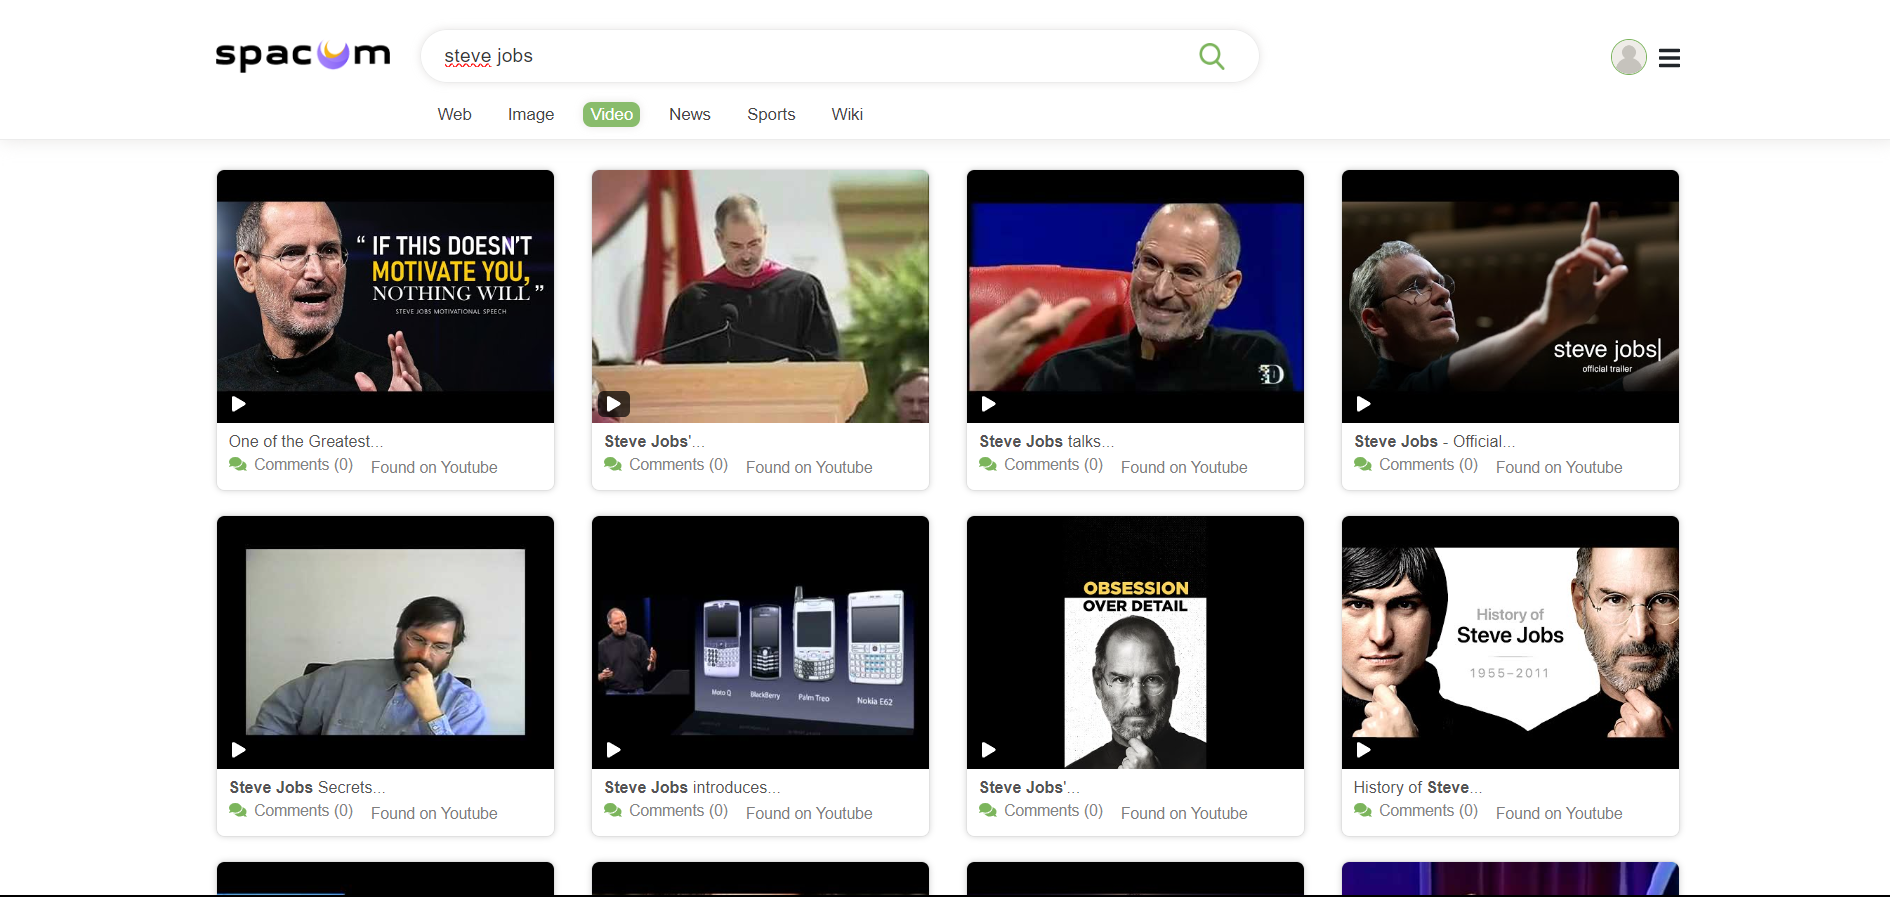This screenshot has height=897, width=1890.
Task: Open the user profile avatar
Action: click(x=1628, y=57)
